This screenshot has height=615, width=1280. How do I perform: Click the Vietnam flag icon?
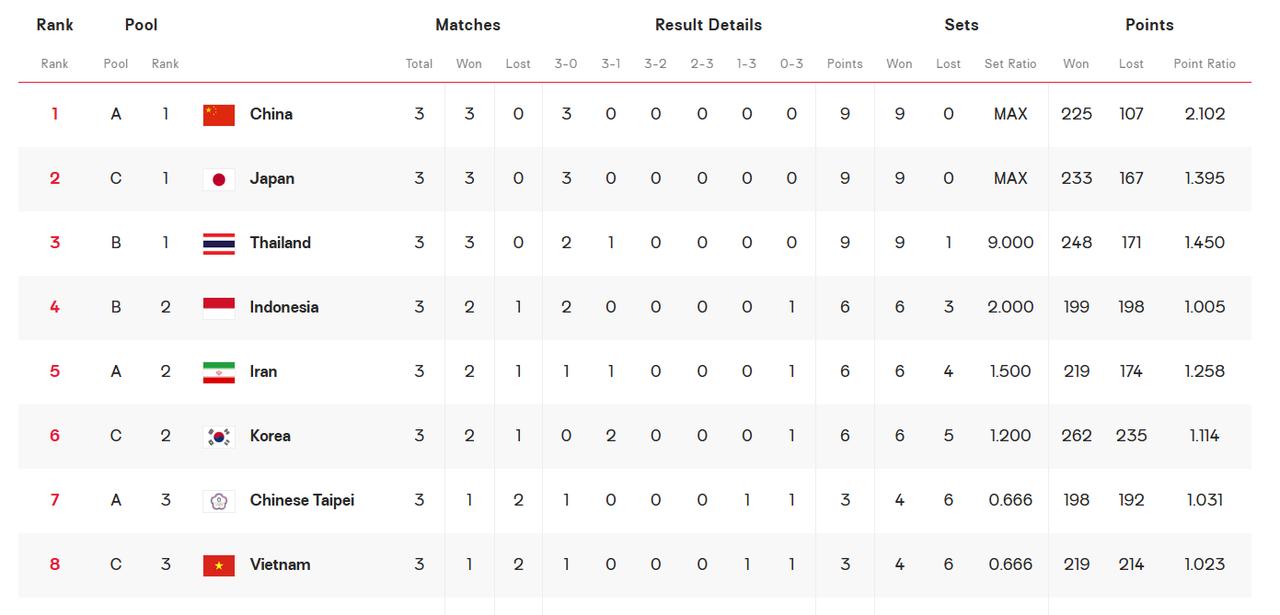coord(219,565)
